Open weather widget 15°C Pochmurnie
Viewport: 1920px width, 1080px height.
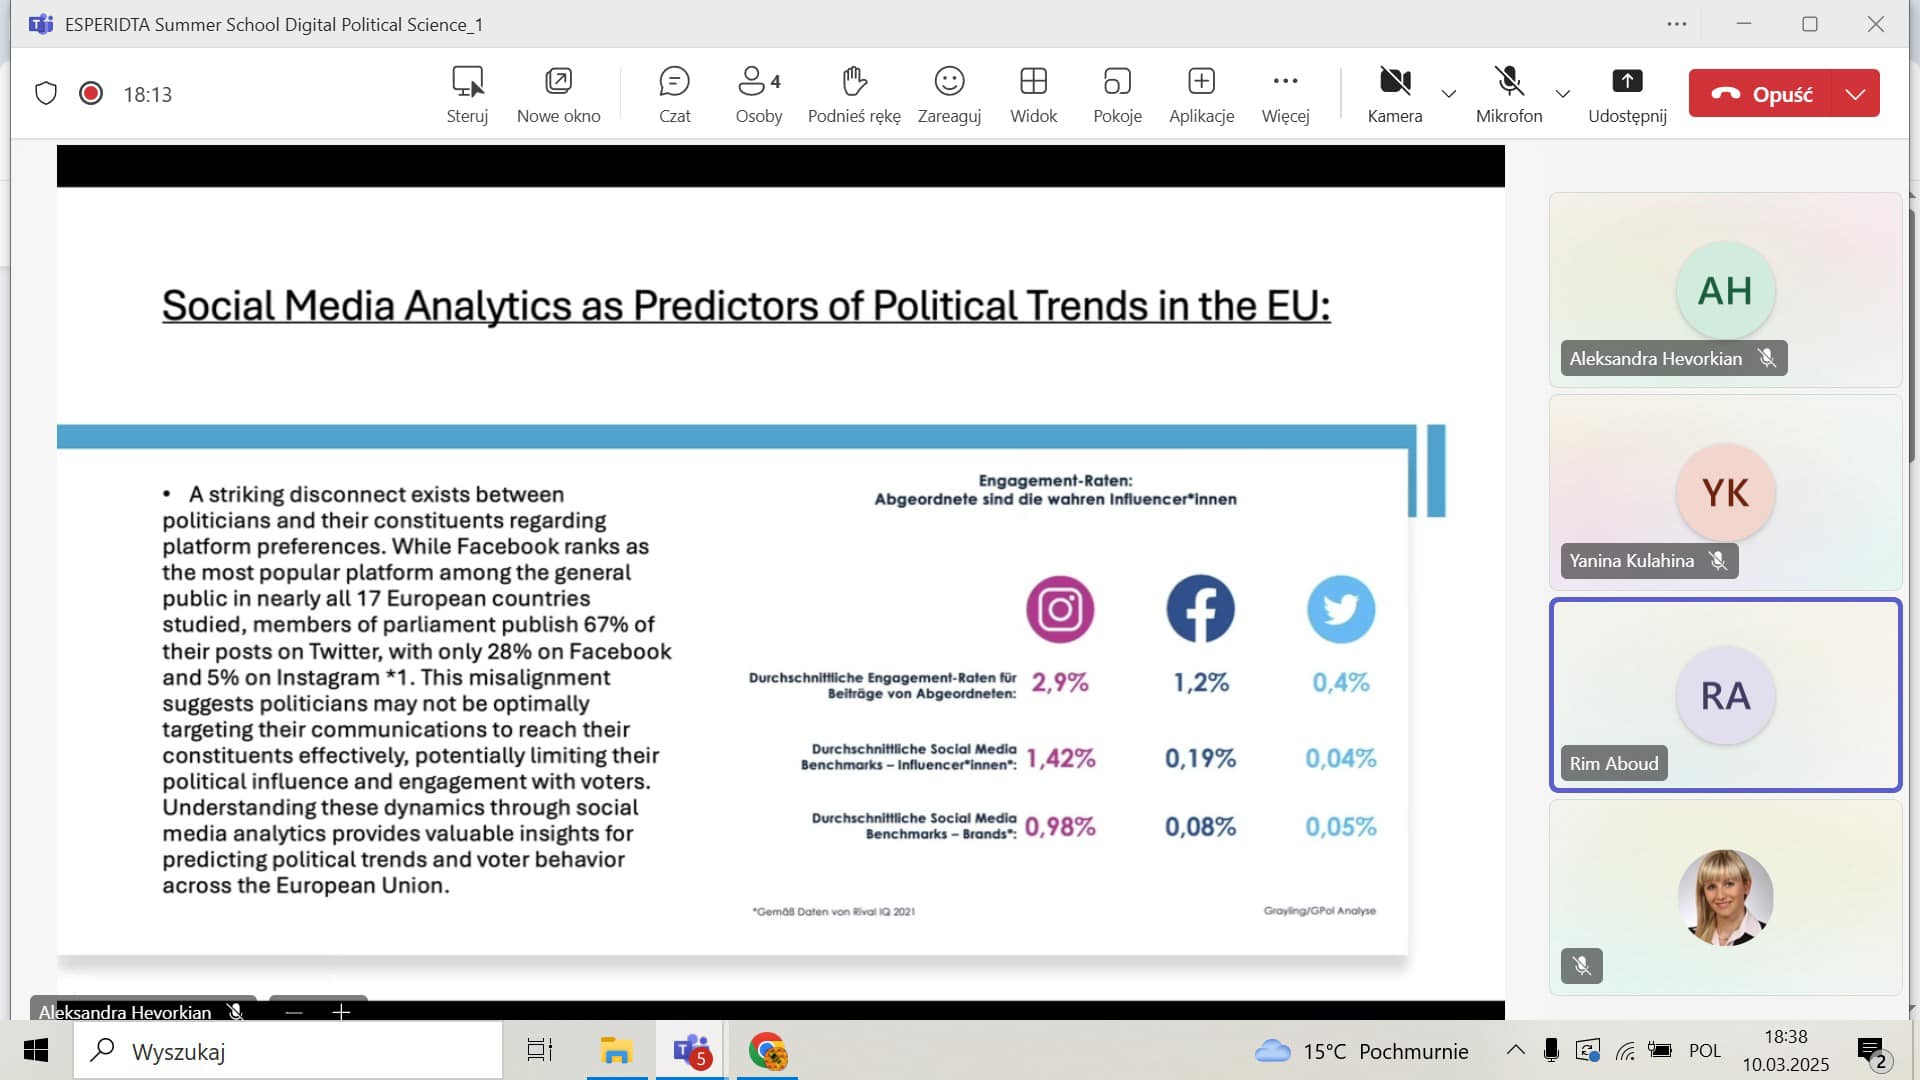(x=1362, y=1051)
